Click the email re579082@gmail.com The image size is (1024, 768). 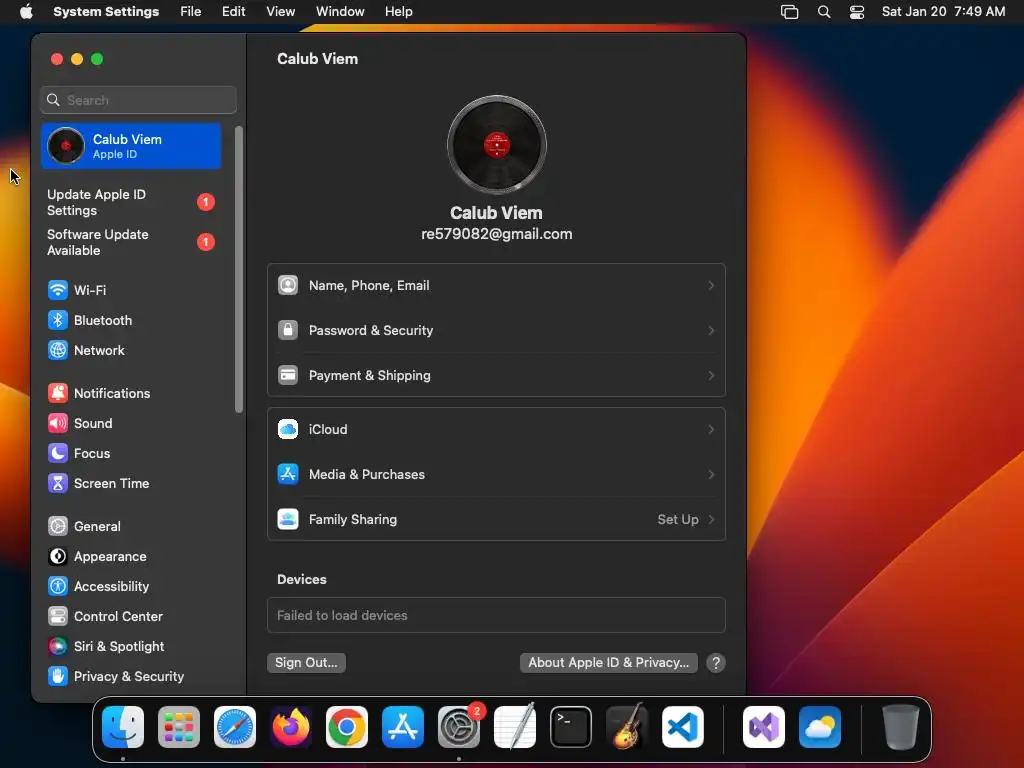pyautogui.click(x=496, y=234)
